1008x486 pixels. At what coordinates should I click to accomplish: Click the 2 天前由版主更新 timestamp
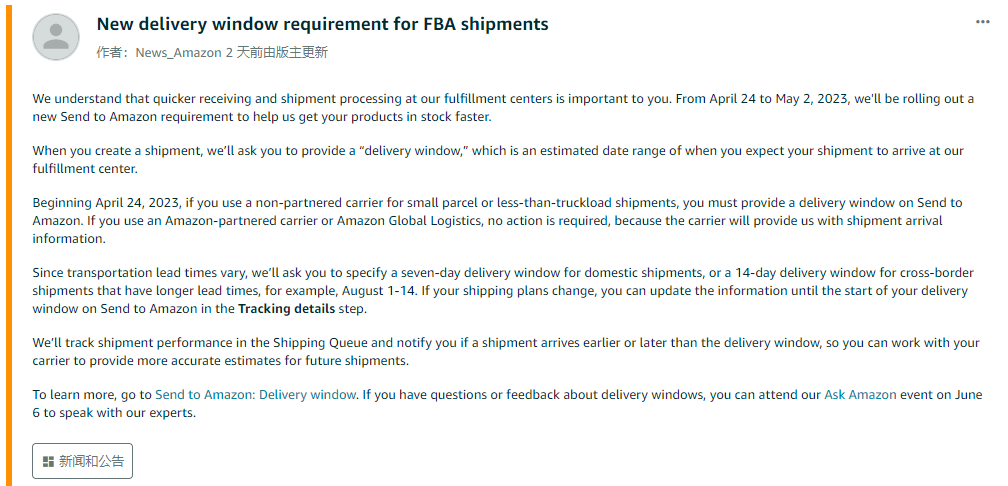point(276,53)
